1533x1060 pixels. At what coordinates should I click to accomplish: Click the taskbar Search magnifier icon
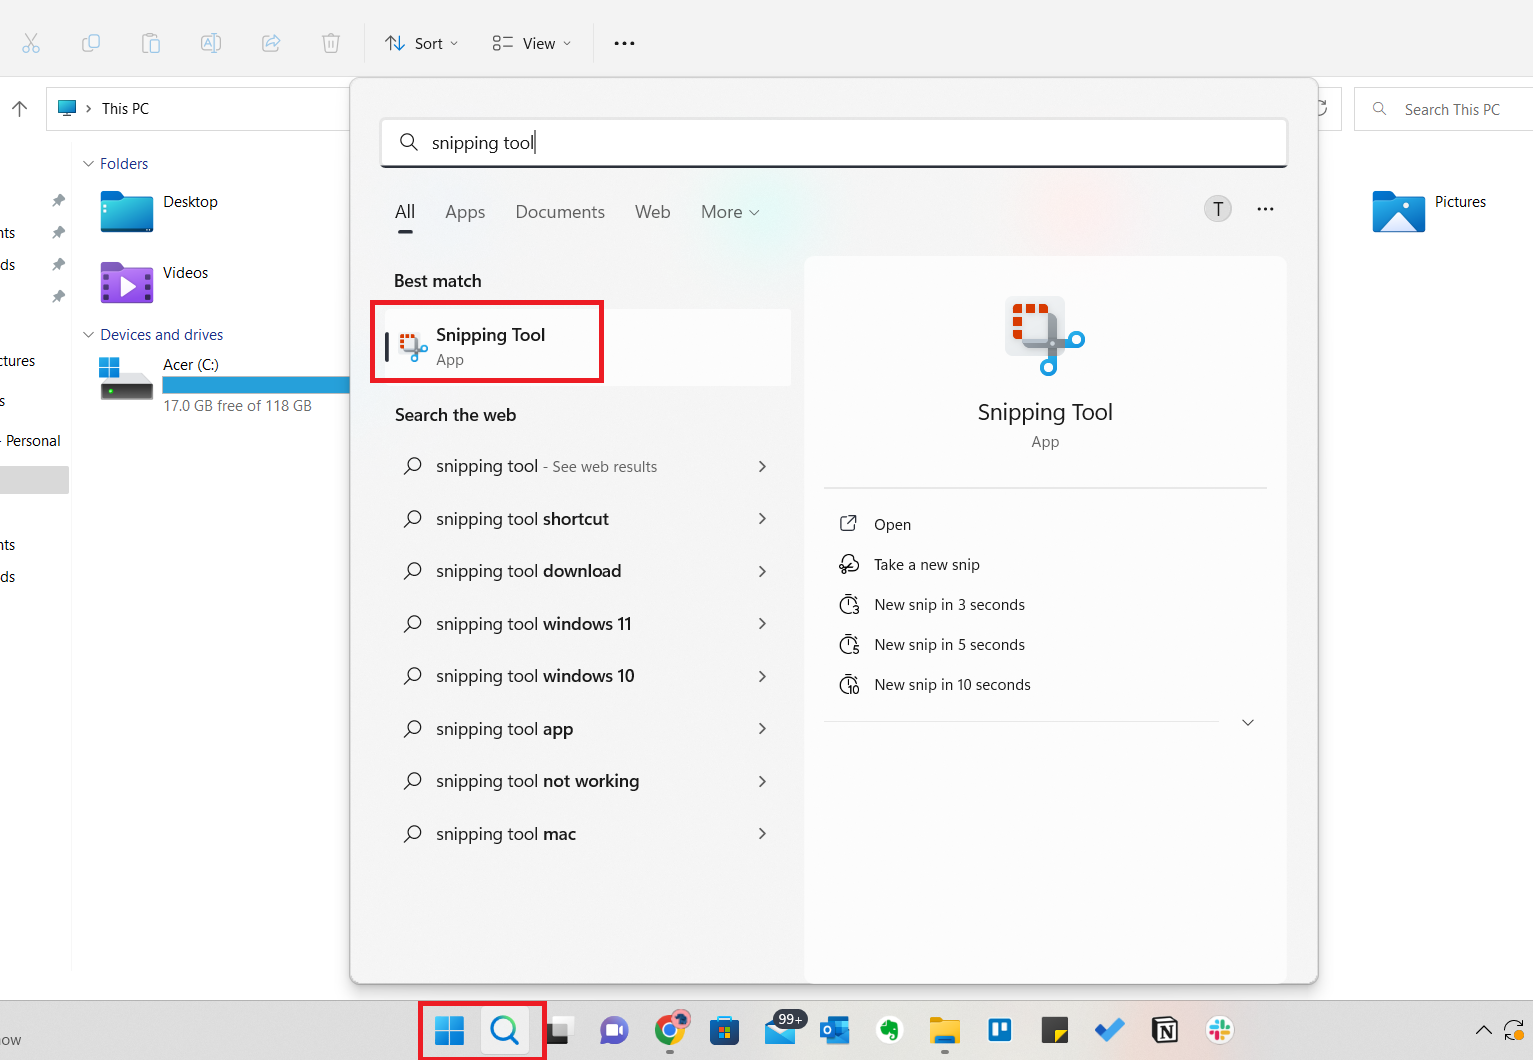505,1030
